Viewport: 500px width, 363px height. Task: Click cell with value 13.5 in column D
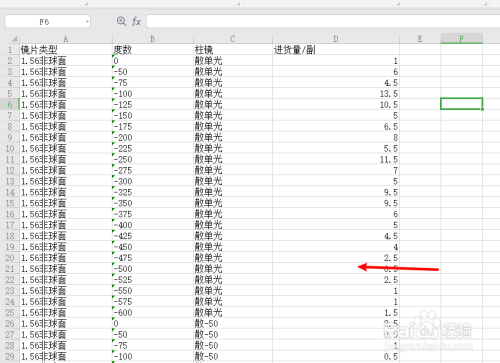pyautogui.click(x=336, y=94)
